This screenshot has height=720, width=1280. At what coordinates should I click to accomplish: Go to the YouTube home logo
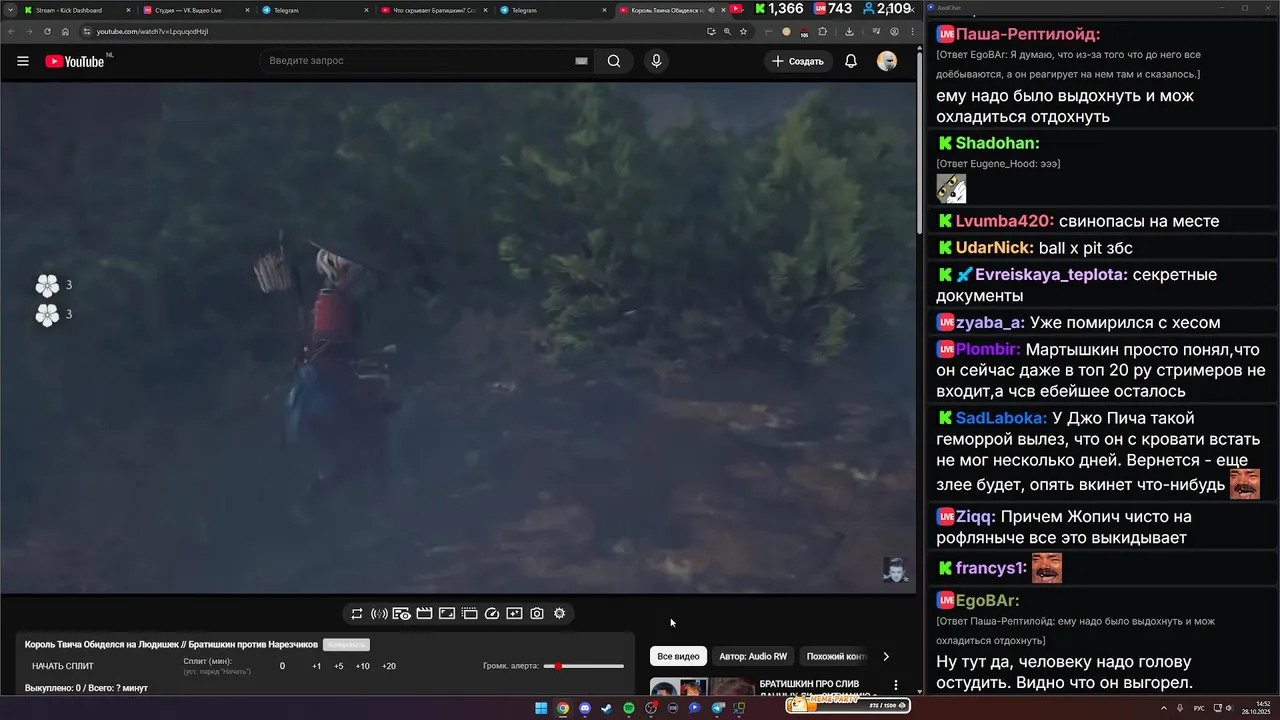(75, 61)
